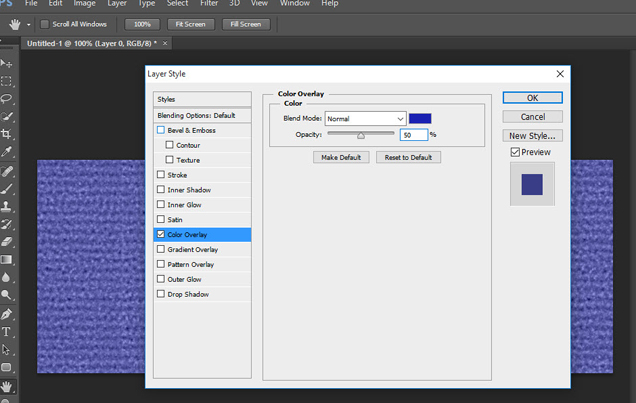The image size is (636, 403).
Task: Switch to the Untitled-1 document tab
Action: click(x=92, y=44)
